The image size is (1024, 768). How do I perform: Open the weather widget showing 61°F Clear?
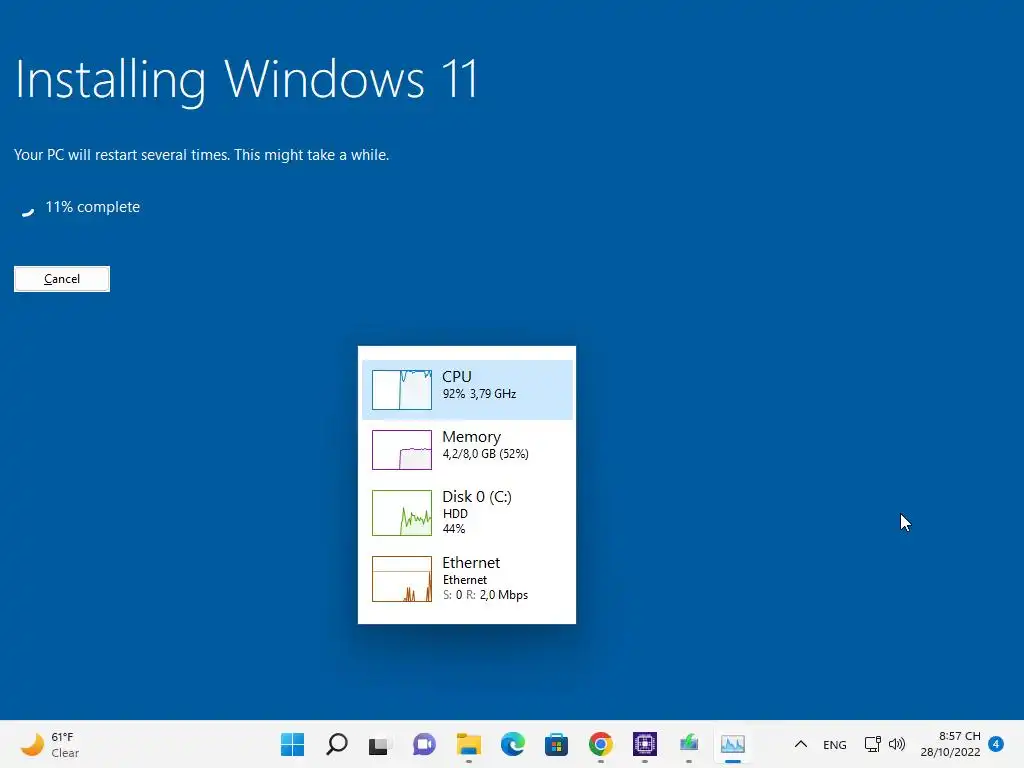point(49,744)
